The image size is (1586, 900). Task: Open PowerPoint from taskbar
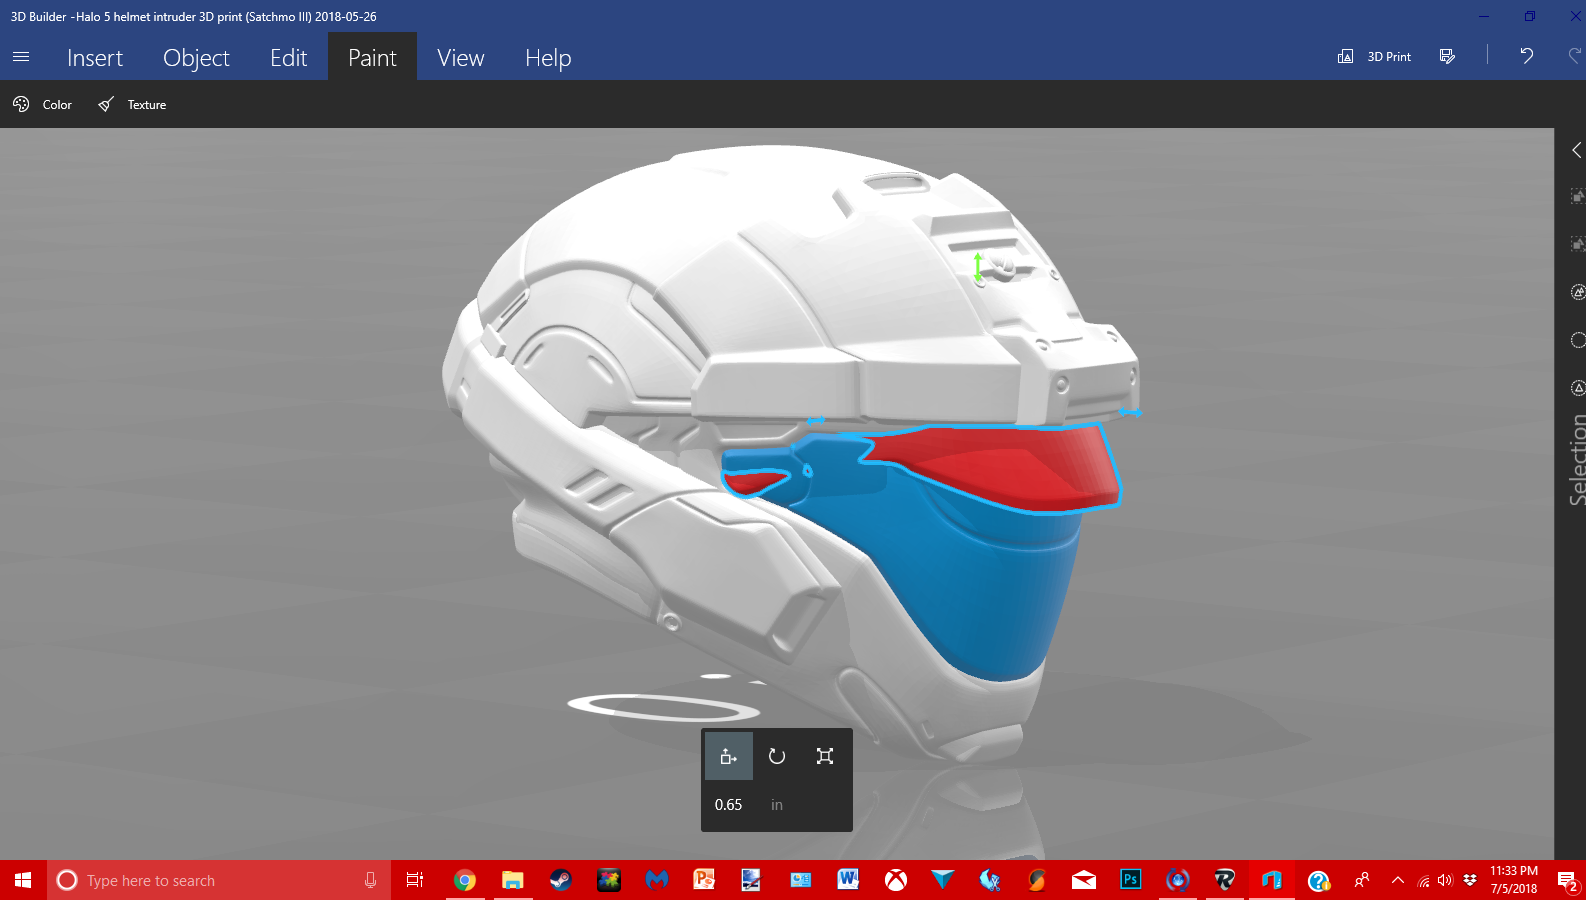click(x=704, y=880)
